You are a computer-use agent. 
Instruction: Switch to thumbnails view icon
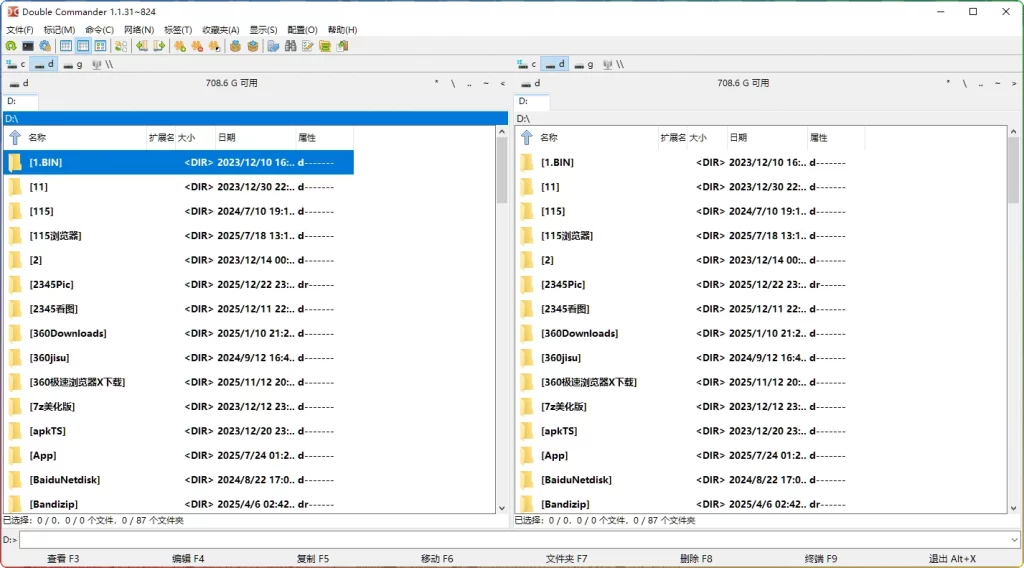coord(100,46)
